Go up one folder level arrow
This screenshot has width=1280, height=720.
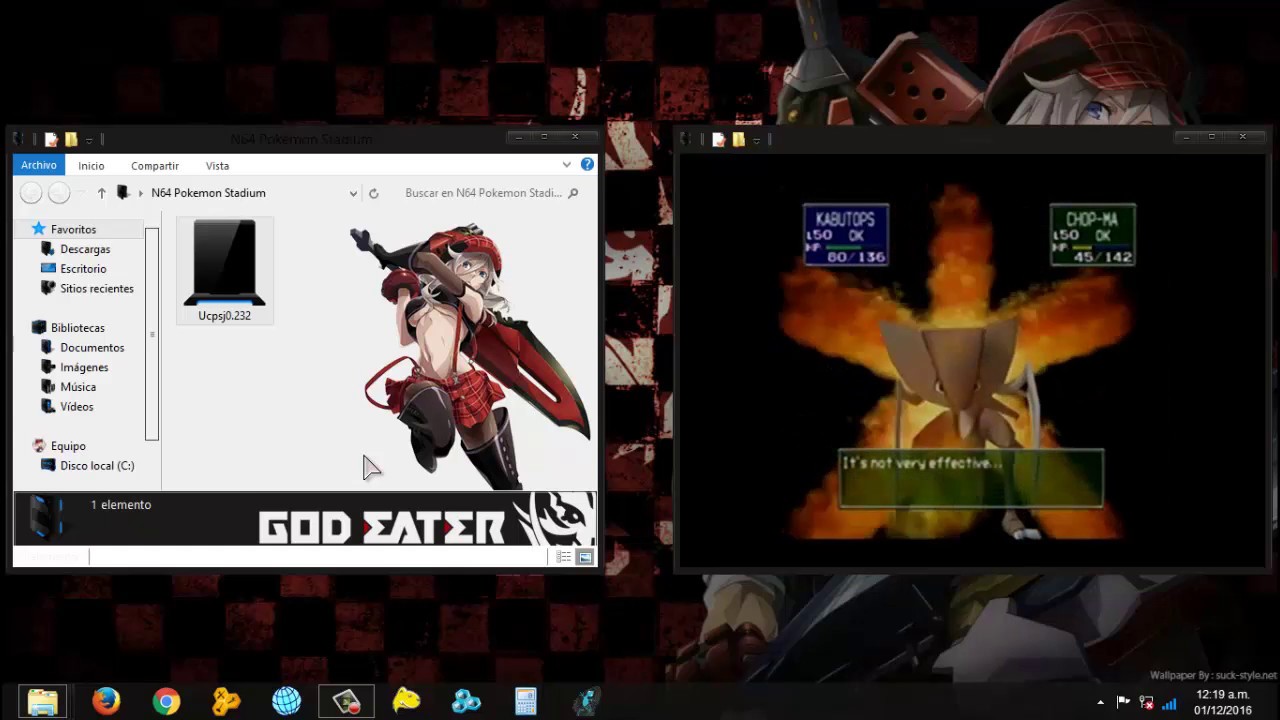101,193
